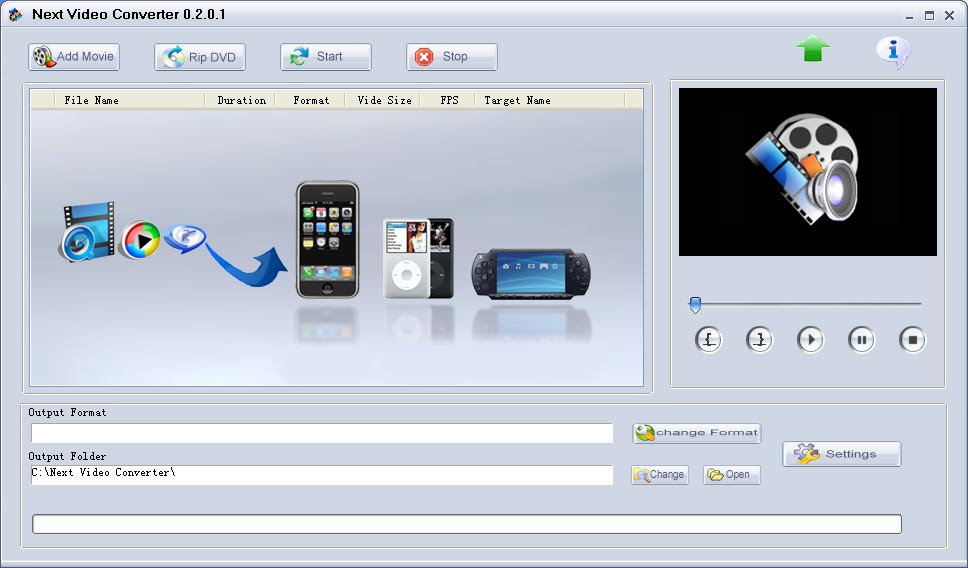Set the clip end mark in the player
968x568 pixels.
[759, 340]
